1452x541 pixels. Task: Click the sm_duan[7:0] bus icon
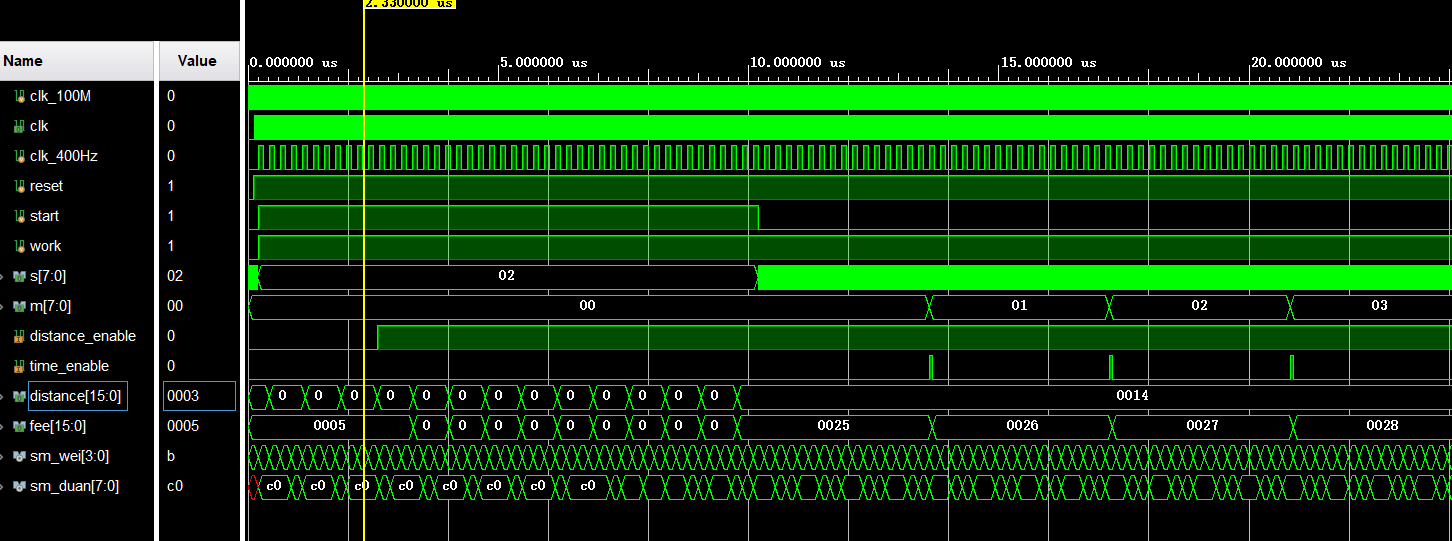19,486
